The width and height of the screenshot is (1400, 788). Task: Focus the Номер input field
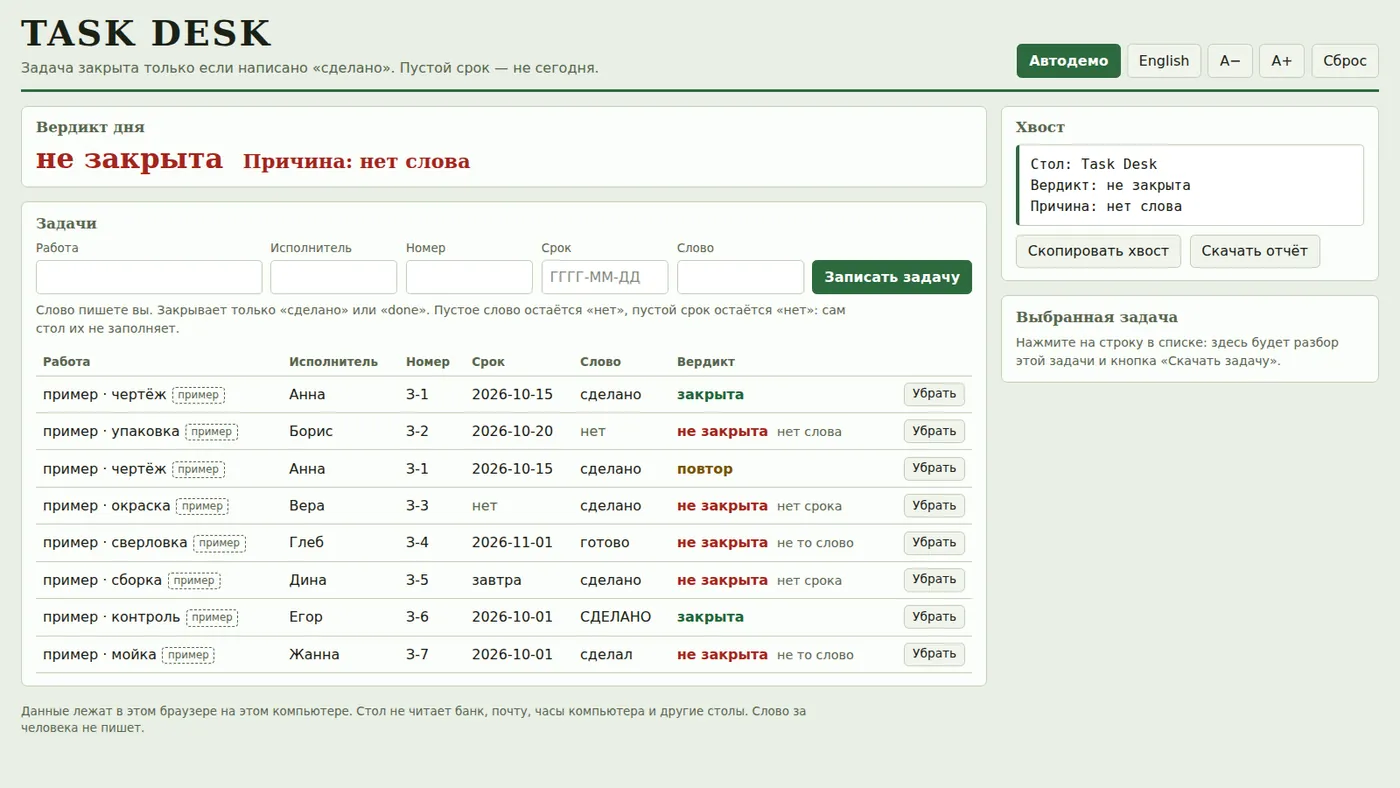pyautogui.click(x=469, y=277)
